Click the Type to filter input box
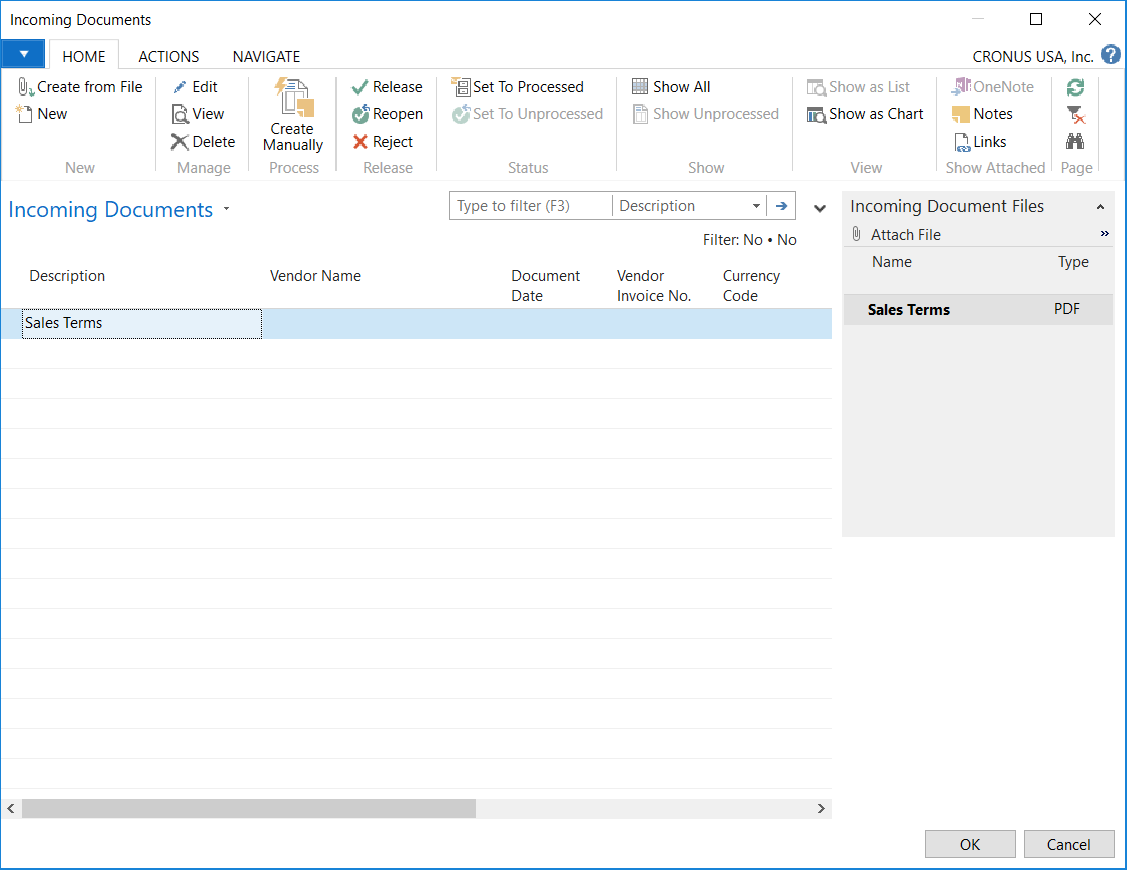This screenshot has width=1127, height=870. [530, 206]
